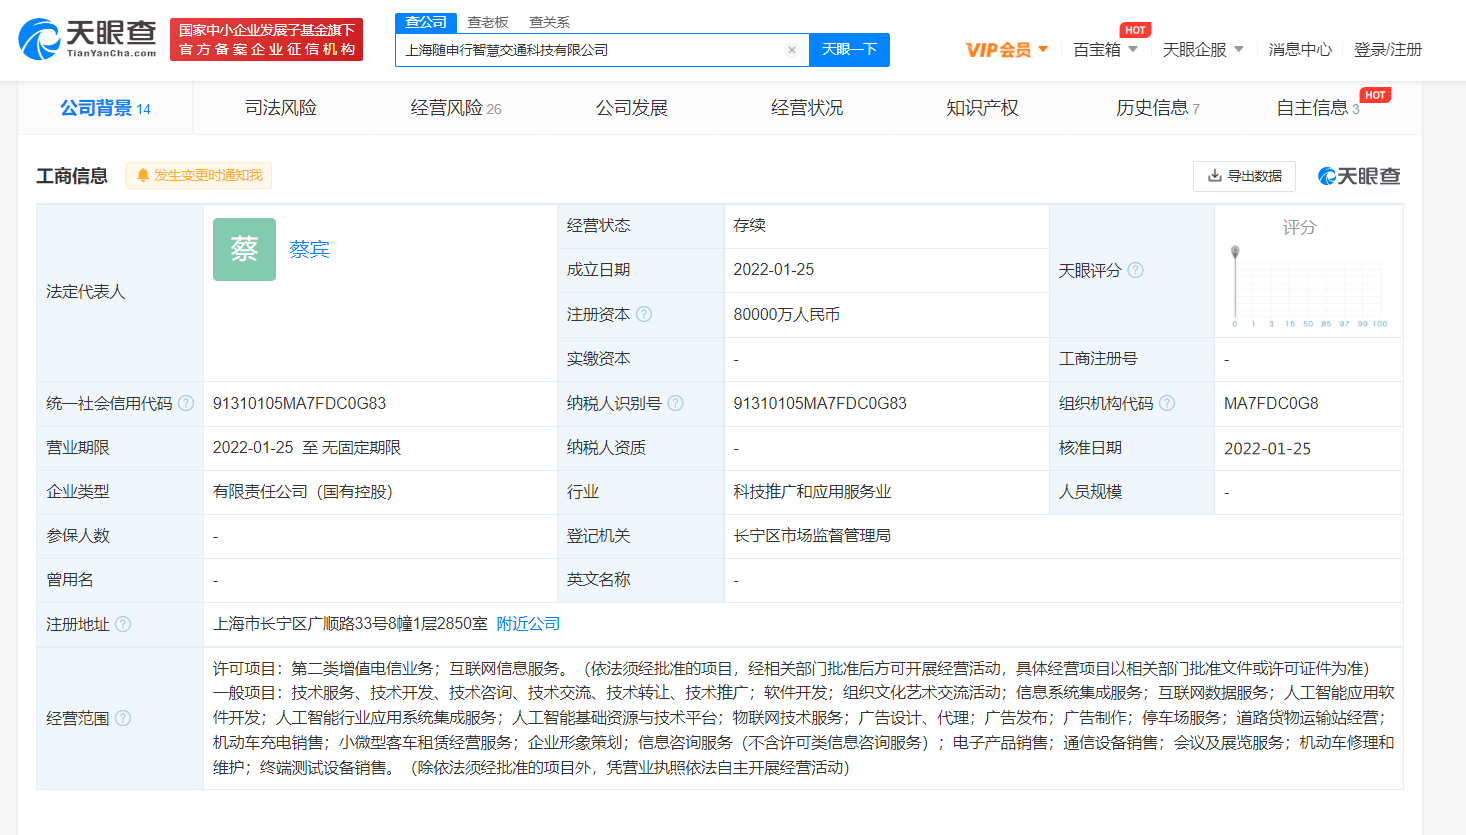
Task: Expand the VIP会员 dropdown
Action: click(x=1006, y=50)
